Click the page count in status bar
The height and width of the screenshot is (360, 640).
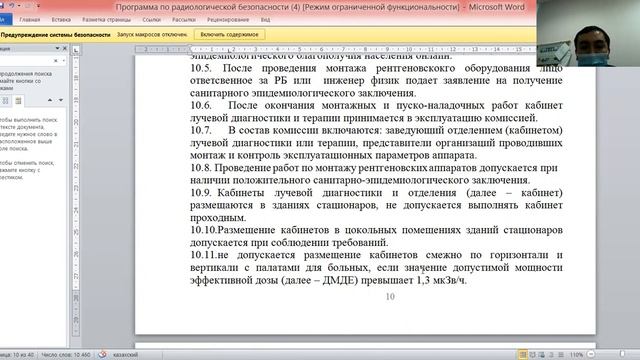coord(17,355)
